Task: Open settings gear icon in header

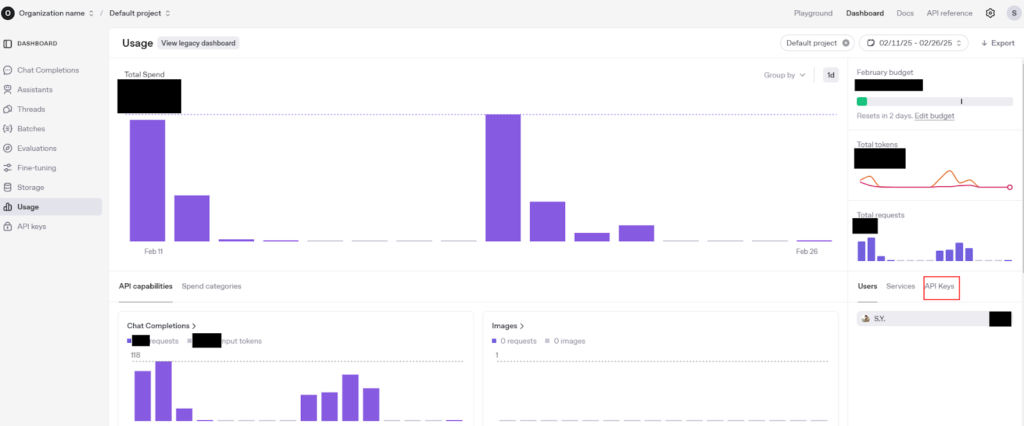Action: [990, 13]
